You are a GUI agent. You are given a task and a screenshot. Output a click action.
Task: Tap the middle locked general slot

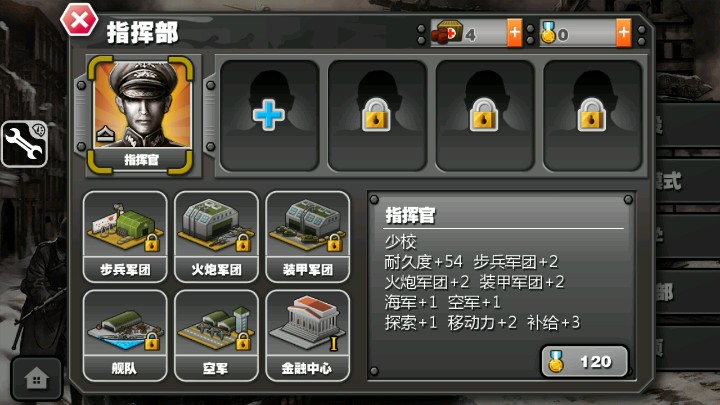click(484, 115)
